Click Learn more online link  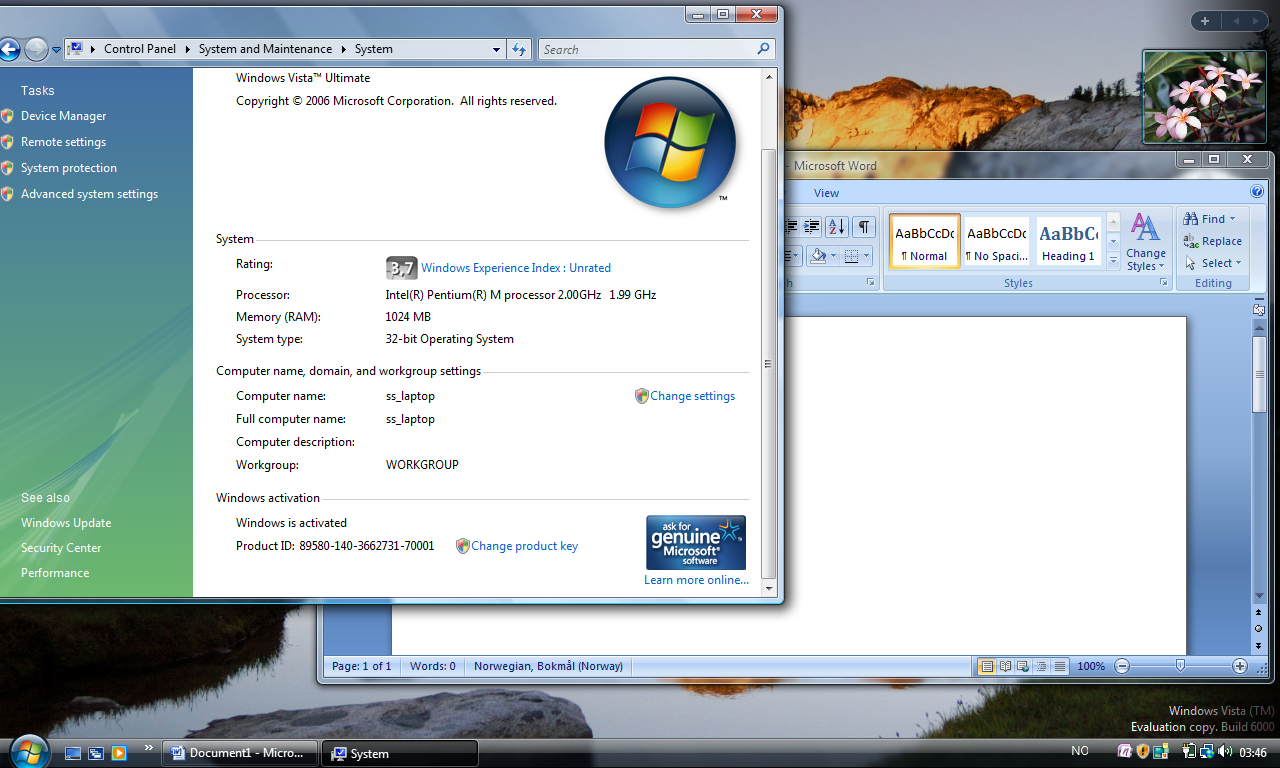coord(696,580)
